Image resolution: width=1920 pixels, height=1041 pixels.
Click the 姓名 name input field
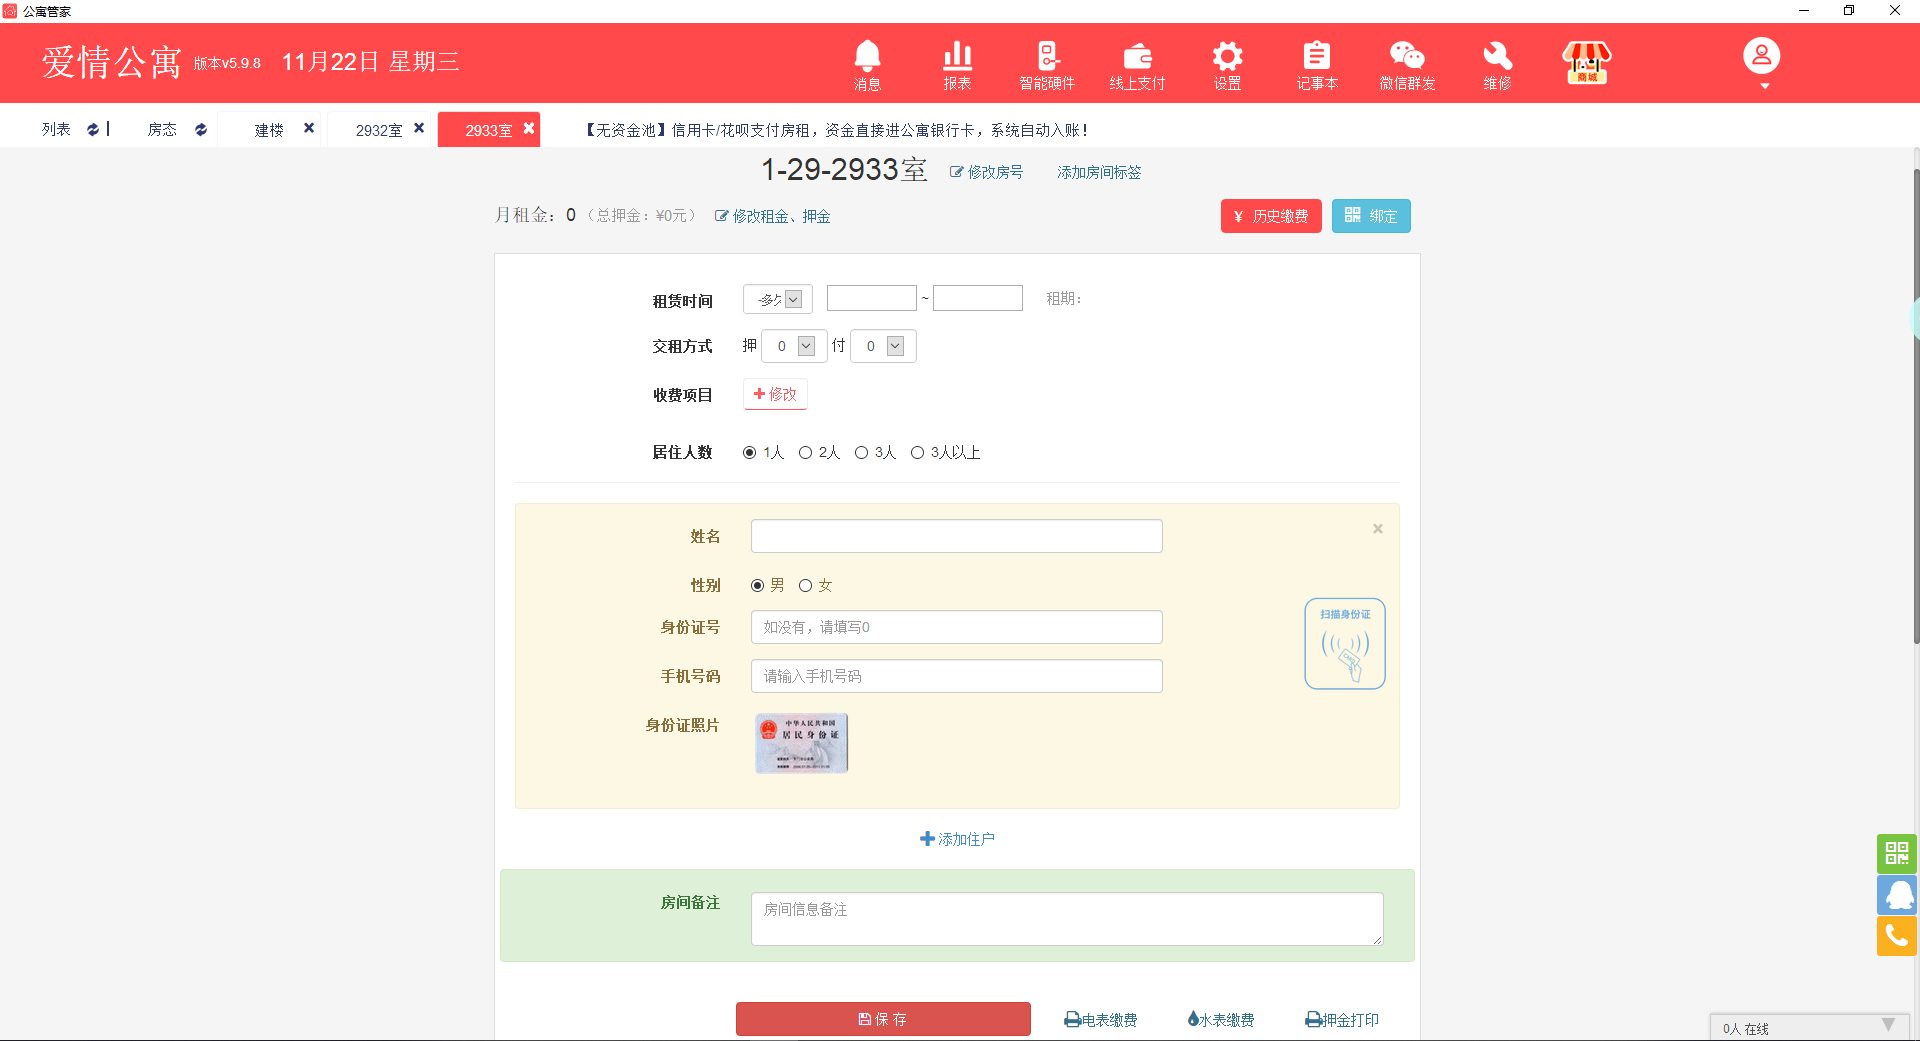pos(957,536)
